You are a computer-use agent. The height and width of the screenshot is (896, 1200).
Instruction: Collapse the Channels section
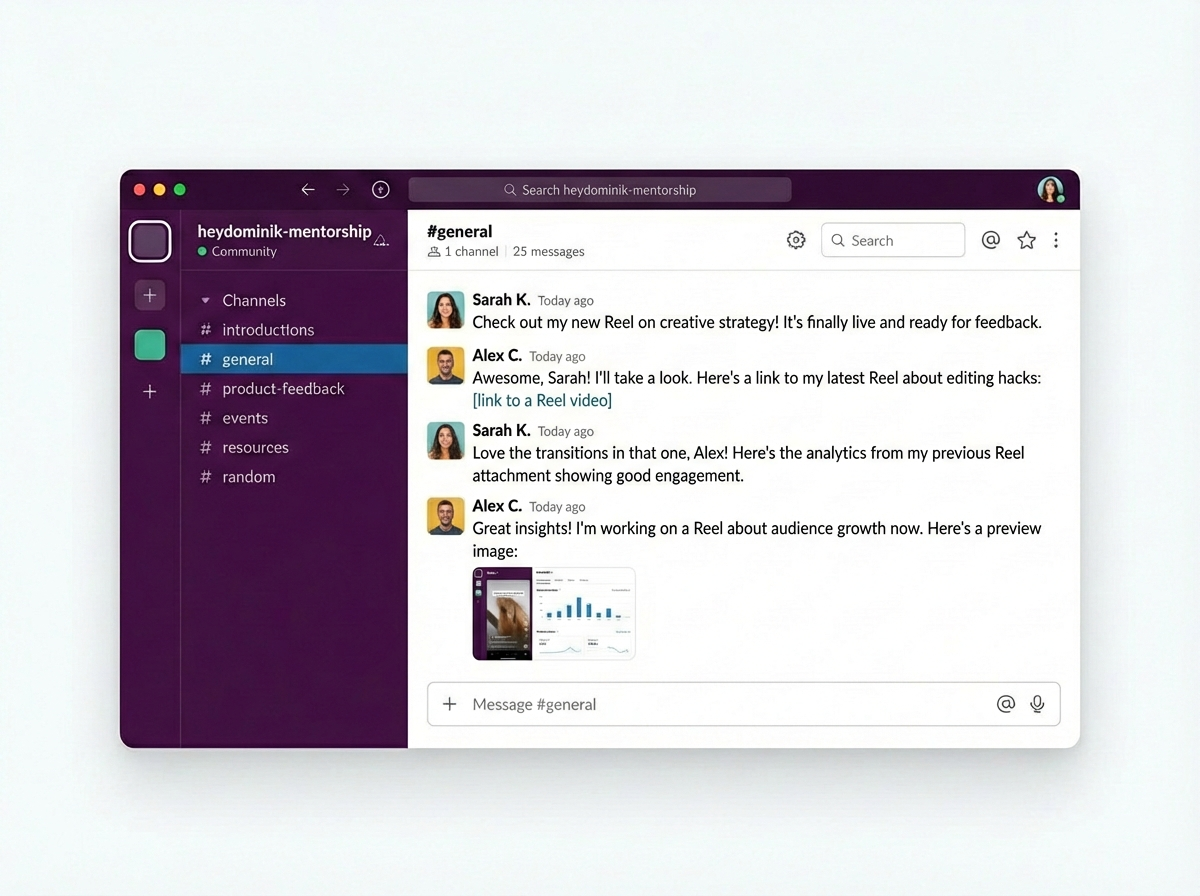[x=207, y=300]
